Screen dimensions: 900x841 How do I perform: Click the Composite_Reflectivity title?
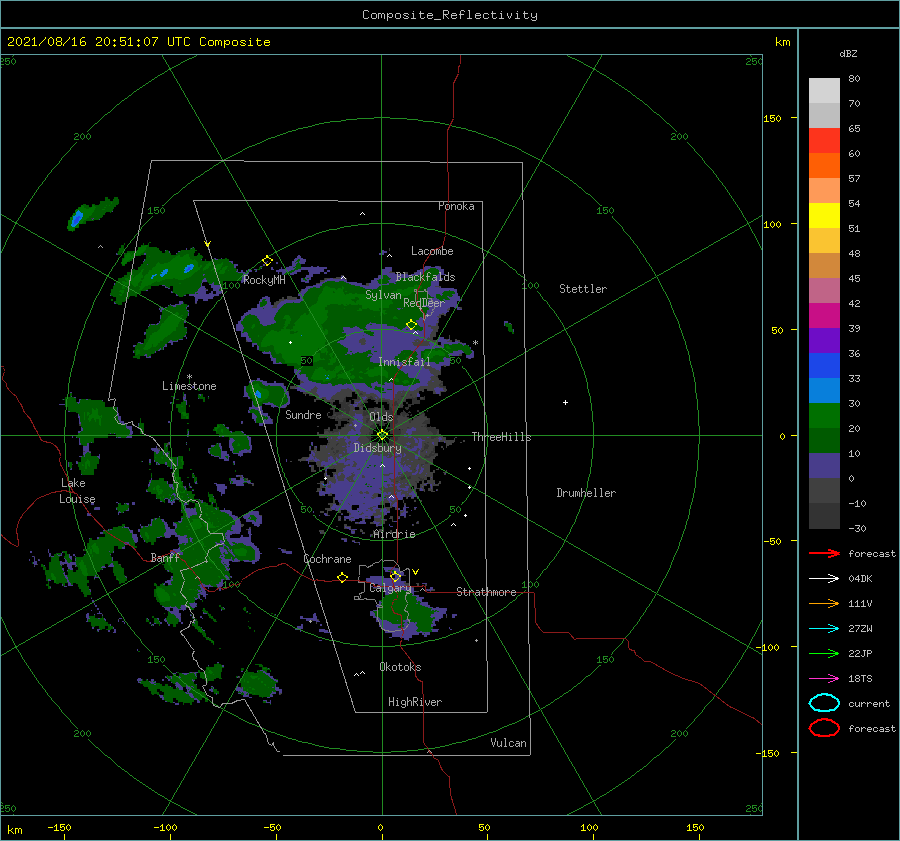[450, 15]
